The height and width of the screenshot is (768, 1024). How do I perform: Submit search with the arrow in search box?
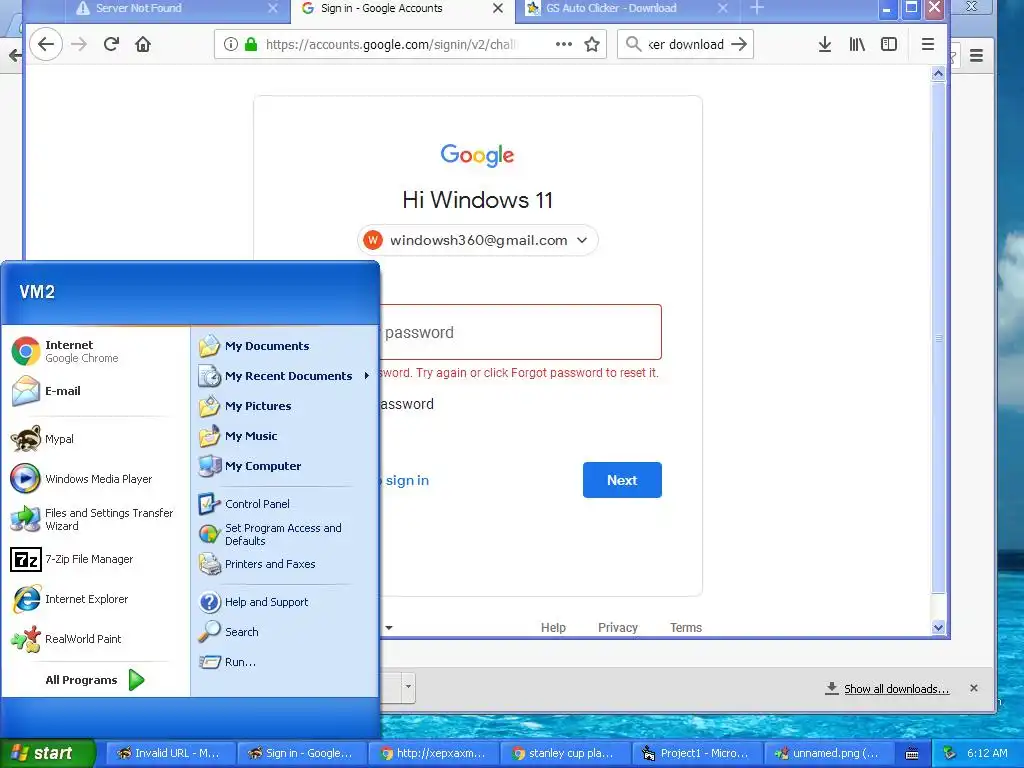pyautogui.click(x=739, y=44)
